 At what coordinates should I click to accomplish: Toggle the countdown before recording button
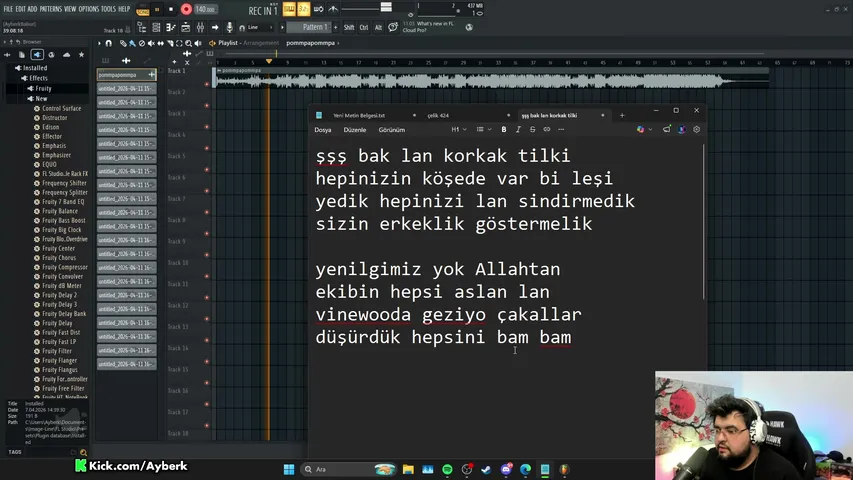point(304,9)
